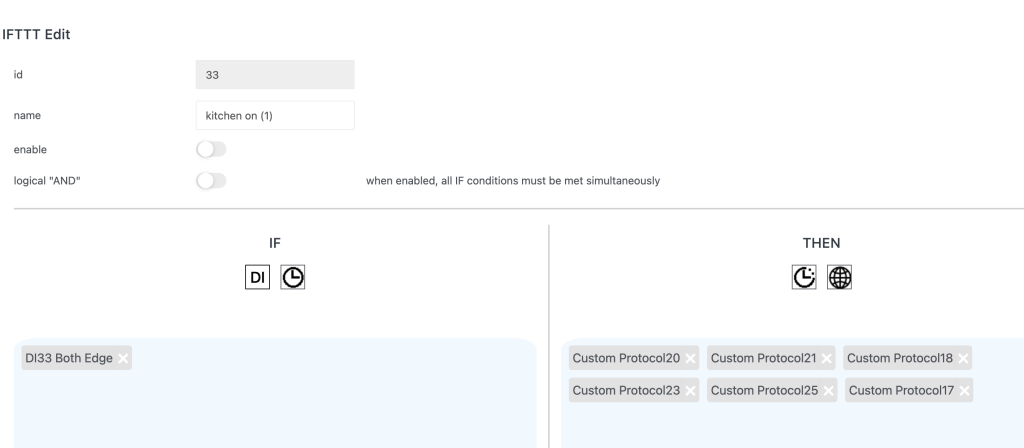Delete Custom Protocol17 action
Image resolution: width=1024 pixels, height=448 pixels.
[963, 389]
